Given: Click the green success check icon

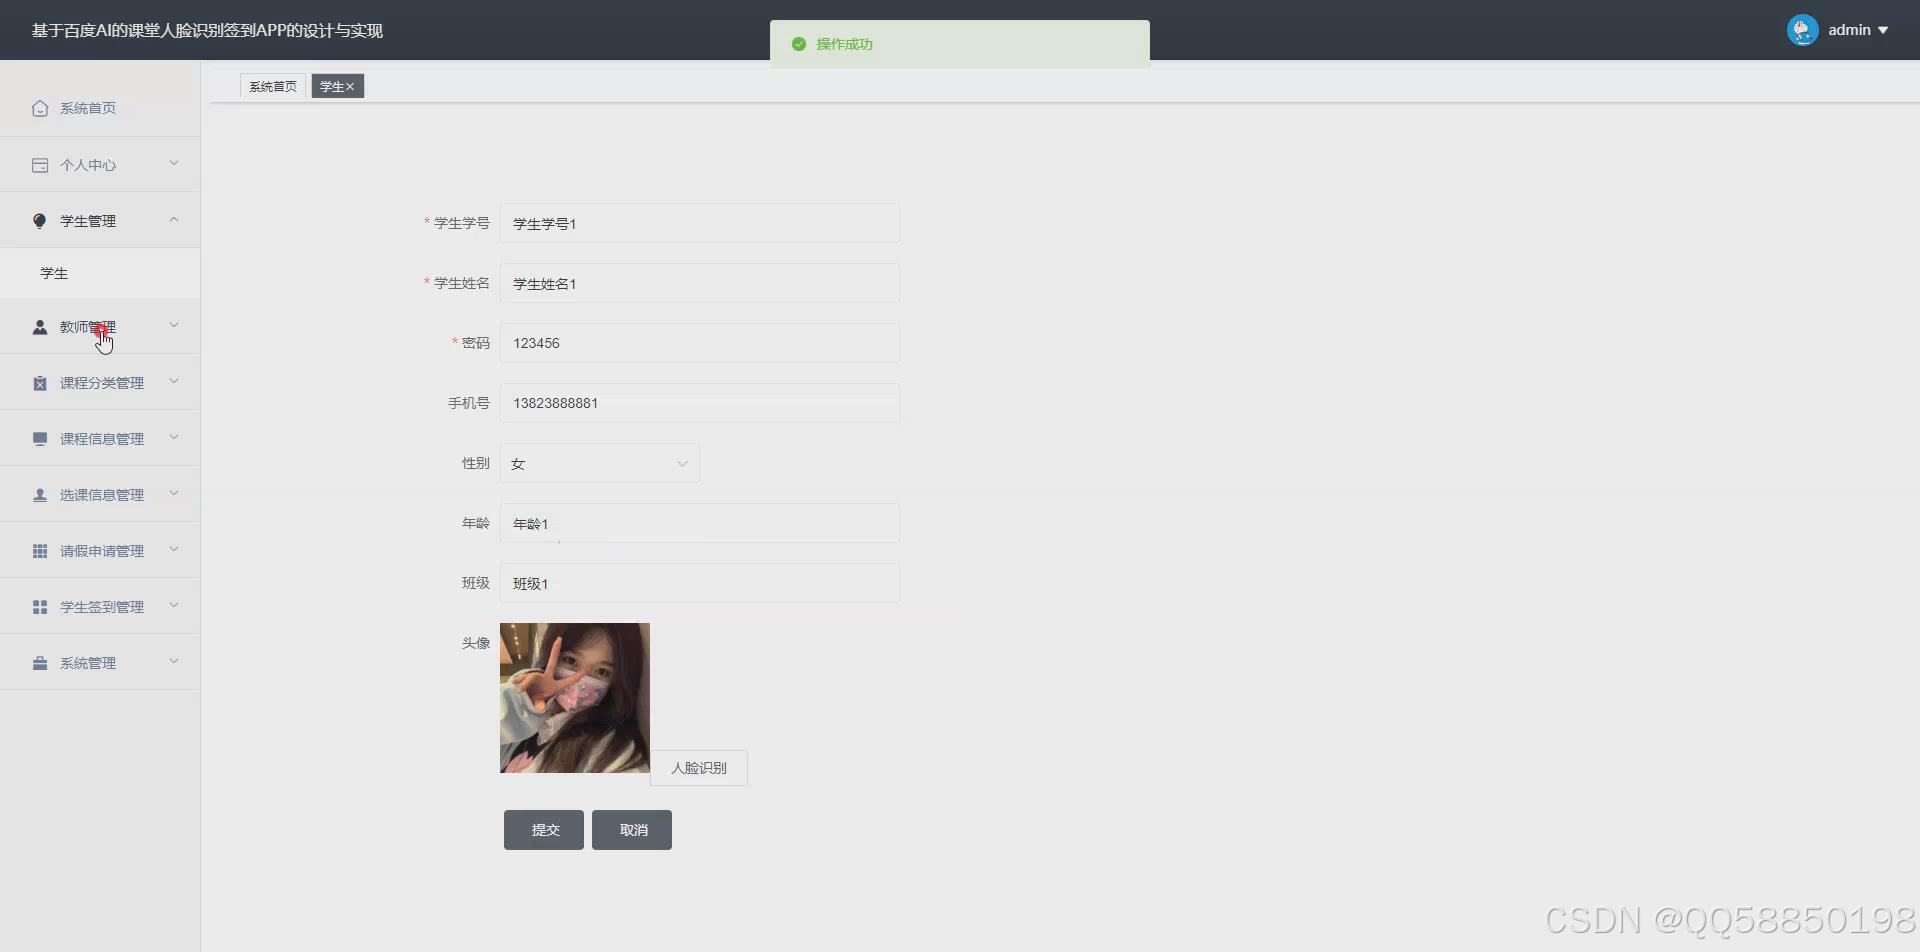Looking at the screenshot, I should coord(798,44).
